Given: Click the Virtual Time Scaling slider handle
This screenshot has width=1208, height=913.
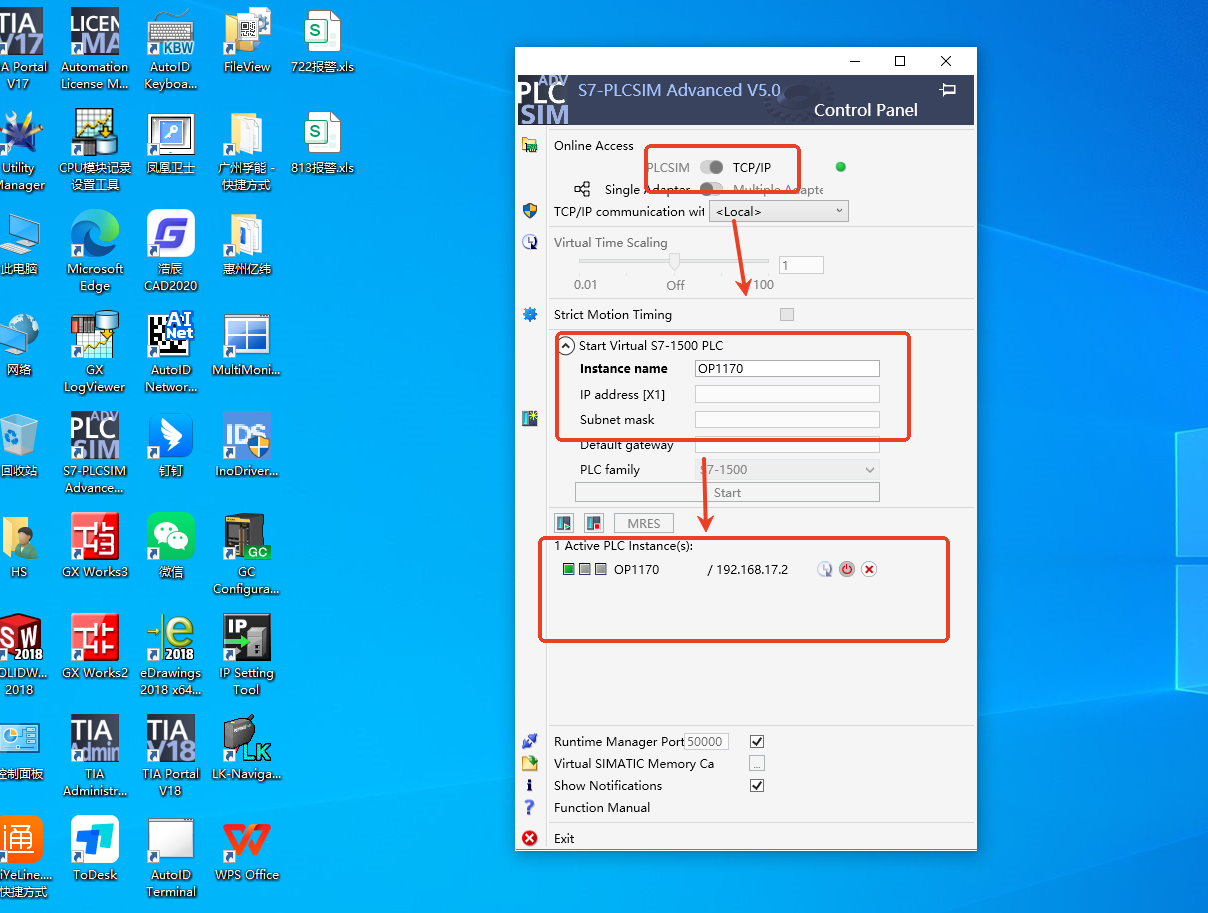Looking at the screenshot, I should [x=675, y=262].
